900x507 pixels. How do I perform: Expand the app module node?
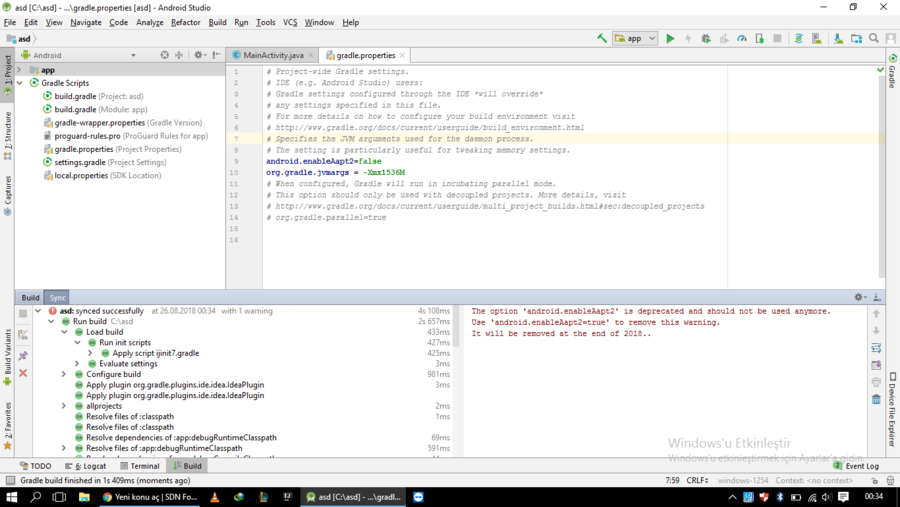tap(20, 70)
